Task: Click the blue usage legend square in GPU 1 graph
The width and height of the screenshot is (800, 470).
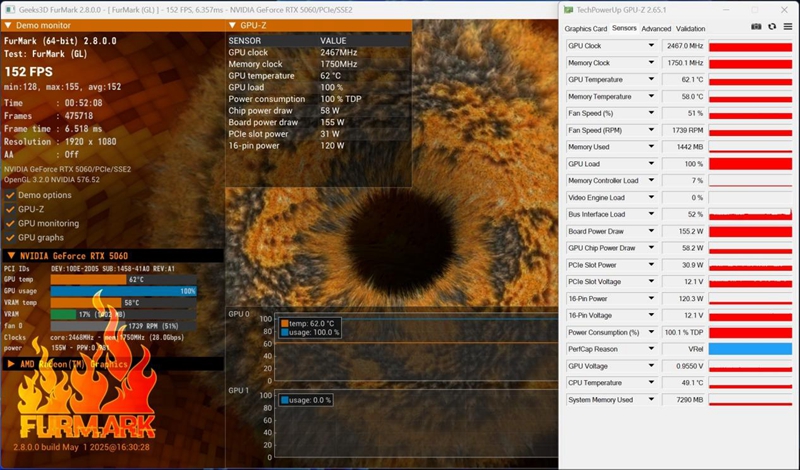Action: coord(285,400)
